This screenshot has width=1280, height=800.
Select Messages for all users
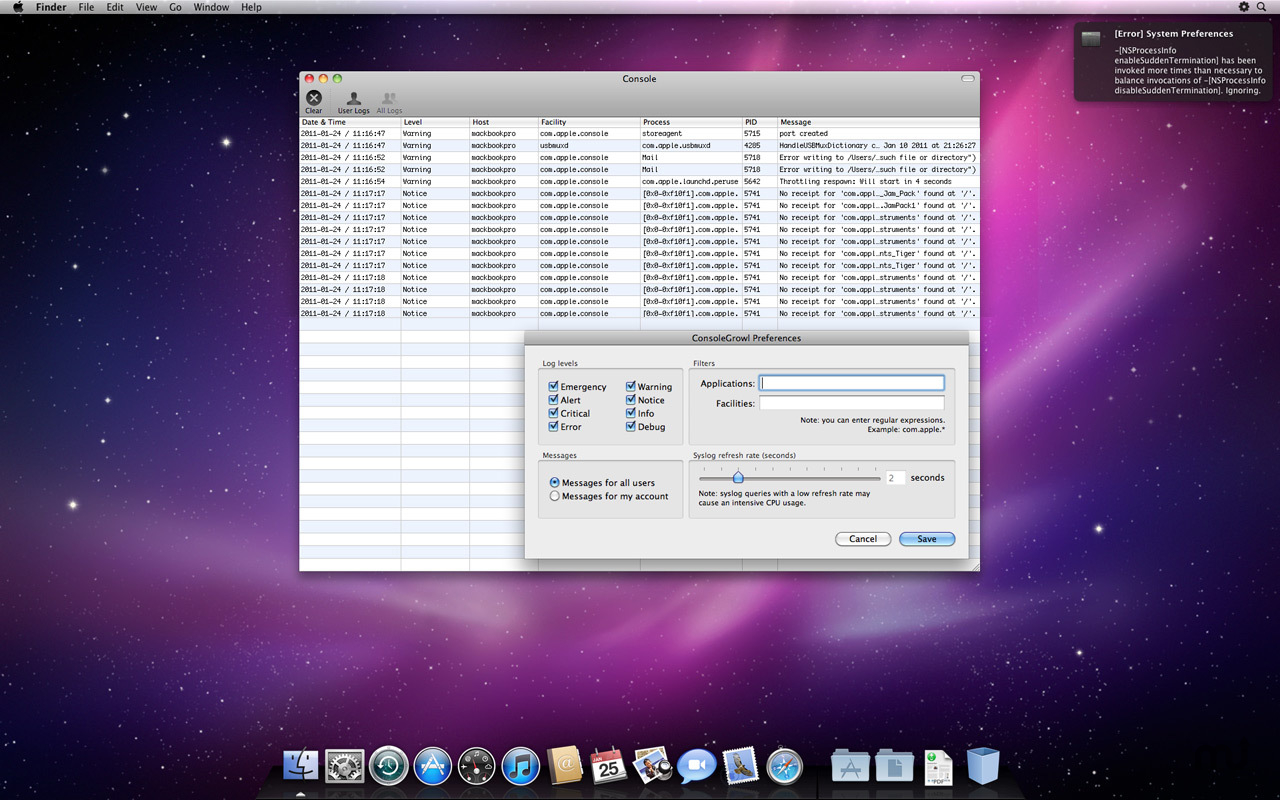(554, 483)
